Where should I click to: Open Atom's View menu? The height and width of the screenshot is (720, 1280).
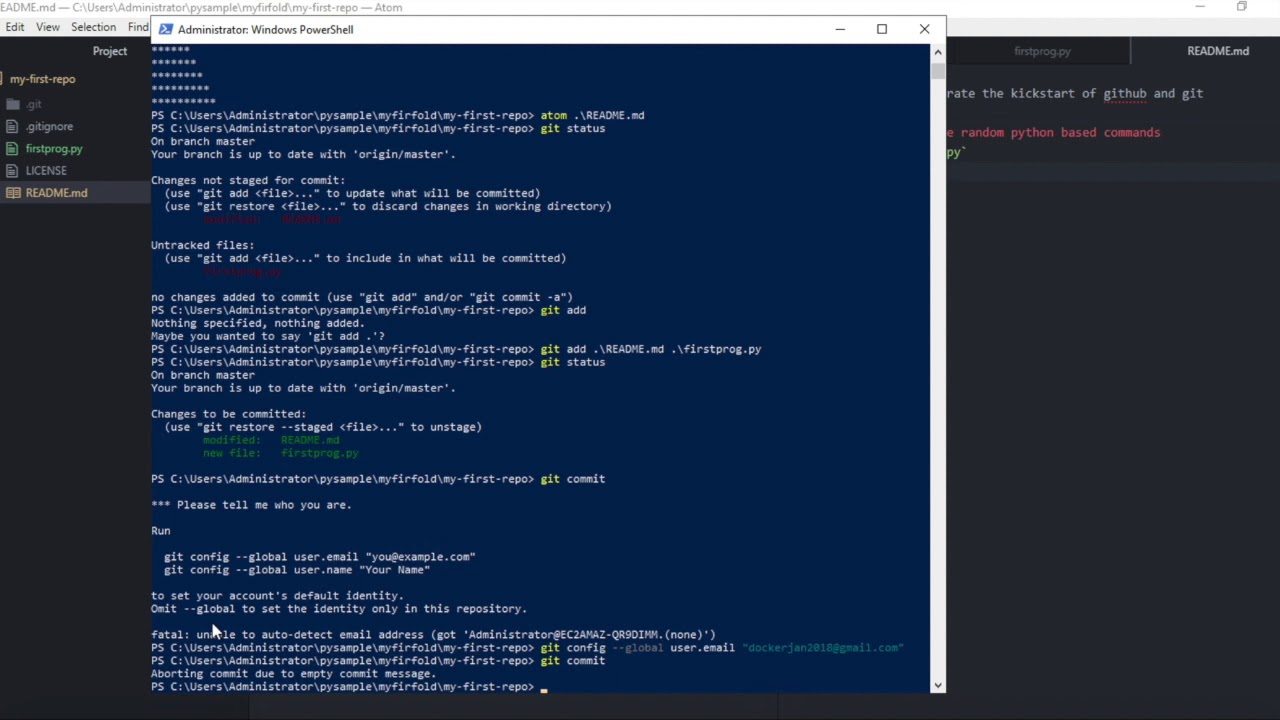48,27
